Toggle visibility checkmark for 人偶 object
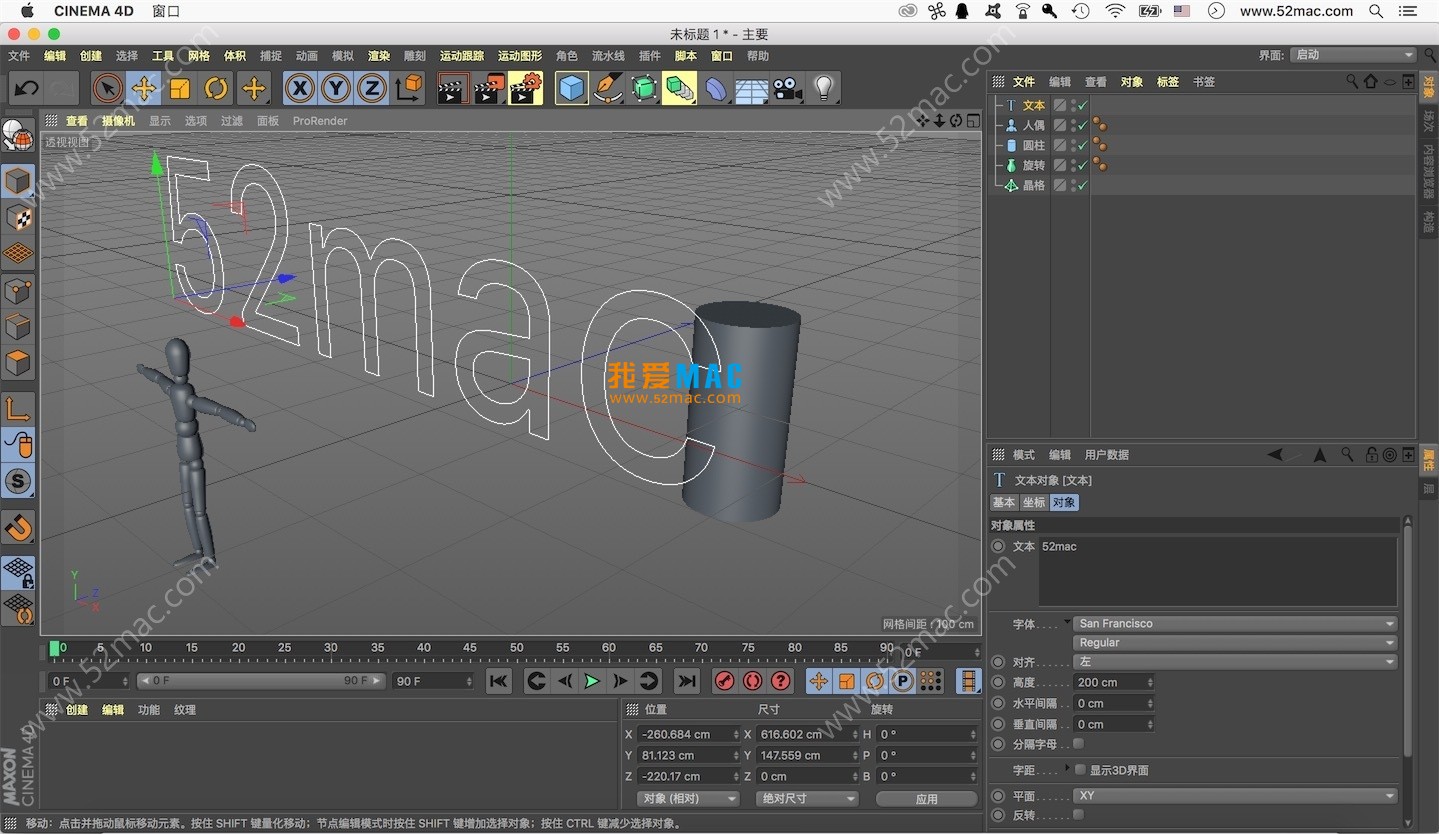Screen dimensions: 1439x834 [x=1083, y=125]
